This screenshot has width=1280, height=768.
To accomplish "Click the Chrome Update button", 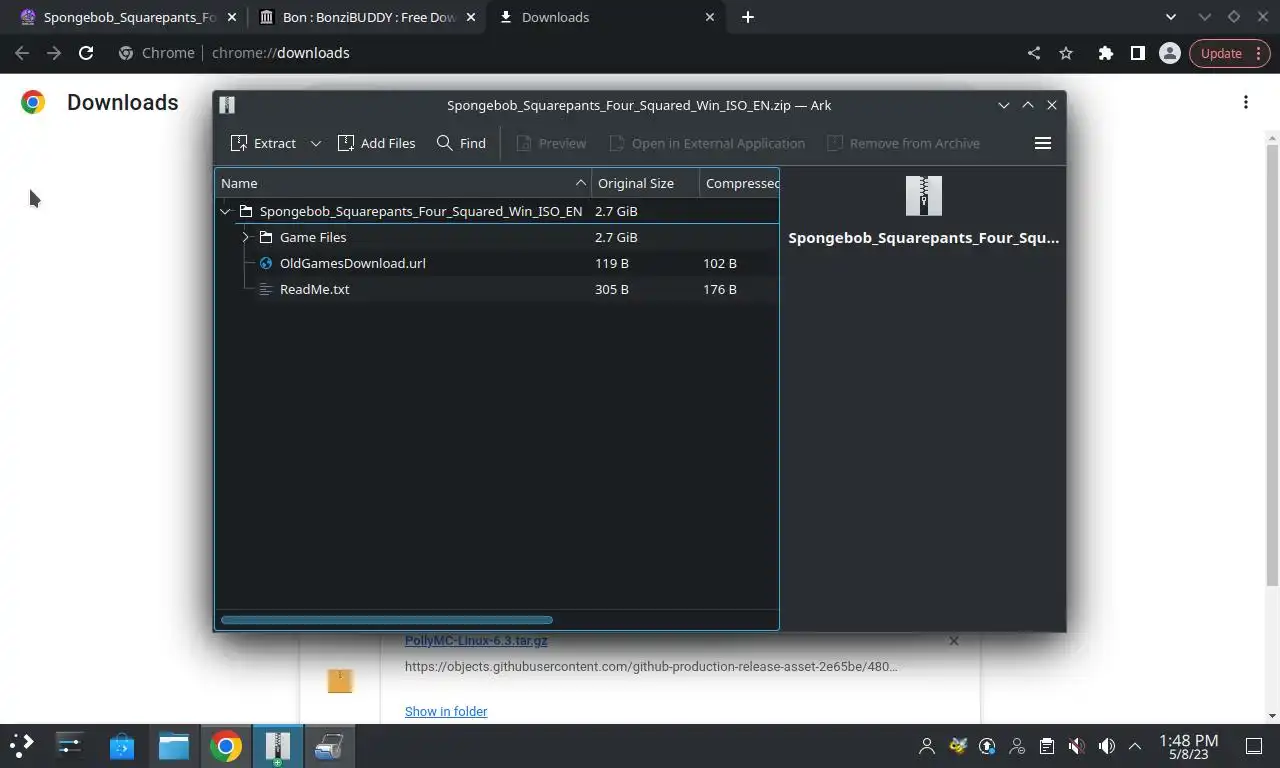I will (x=1230, y=53).
